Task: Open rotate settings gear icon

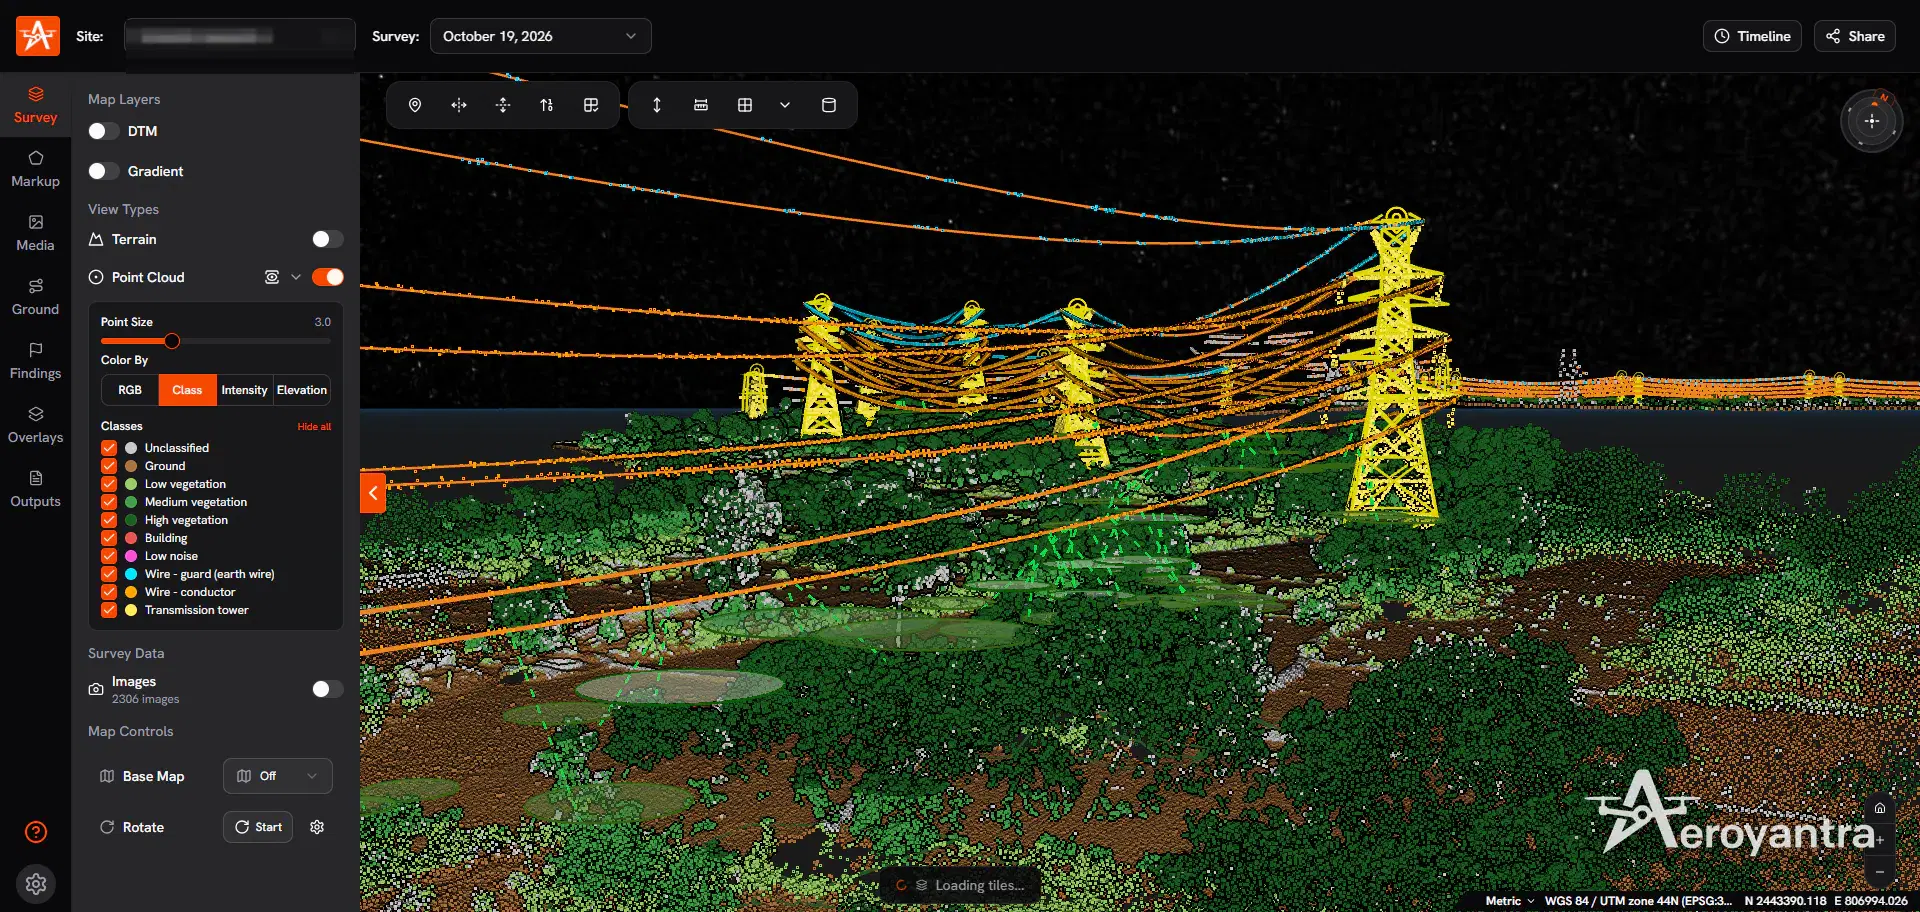Action: (x=317, y=827)
